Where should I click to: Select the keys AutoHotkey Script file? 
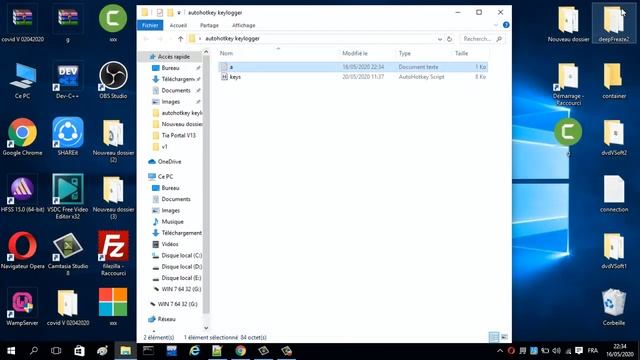tap(353, 77)
